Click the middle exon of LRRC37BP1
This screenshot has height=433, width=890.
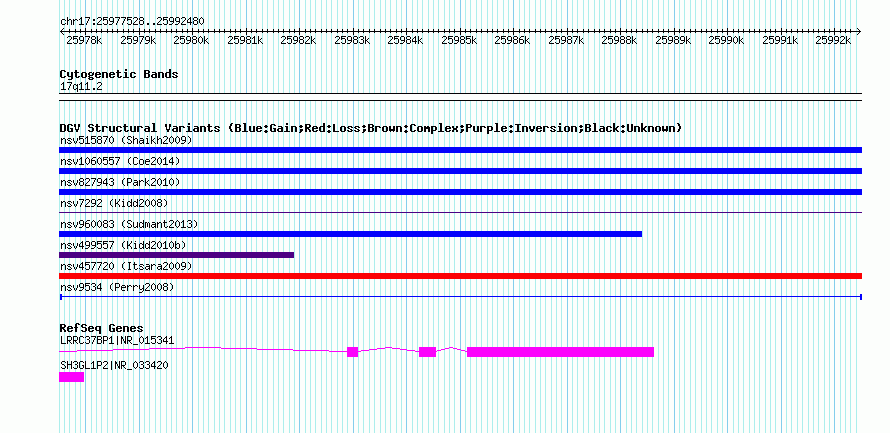pos(427,352)
